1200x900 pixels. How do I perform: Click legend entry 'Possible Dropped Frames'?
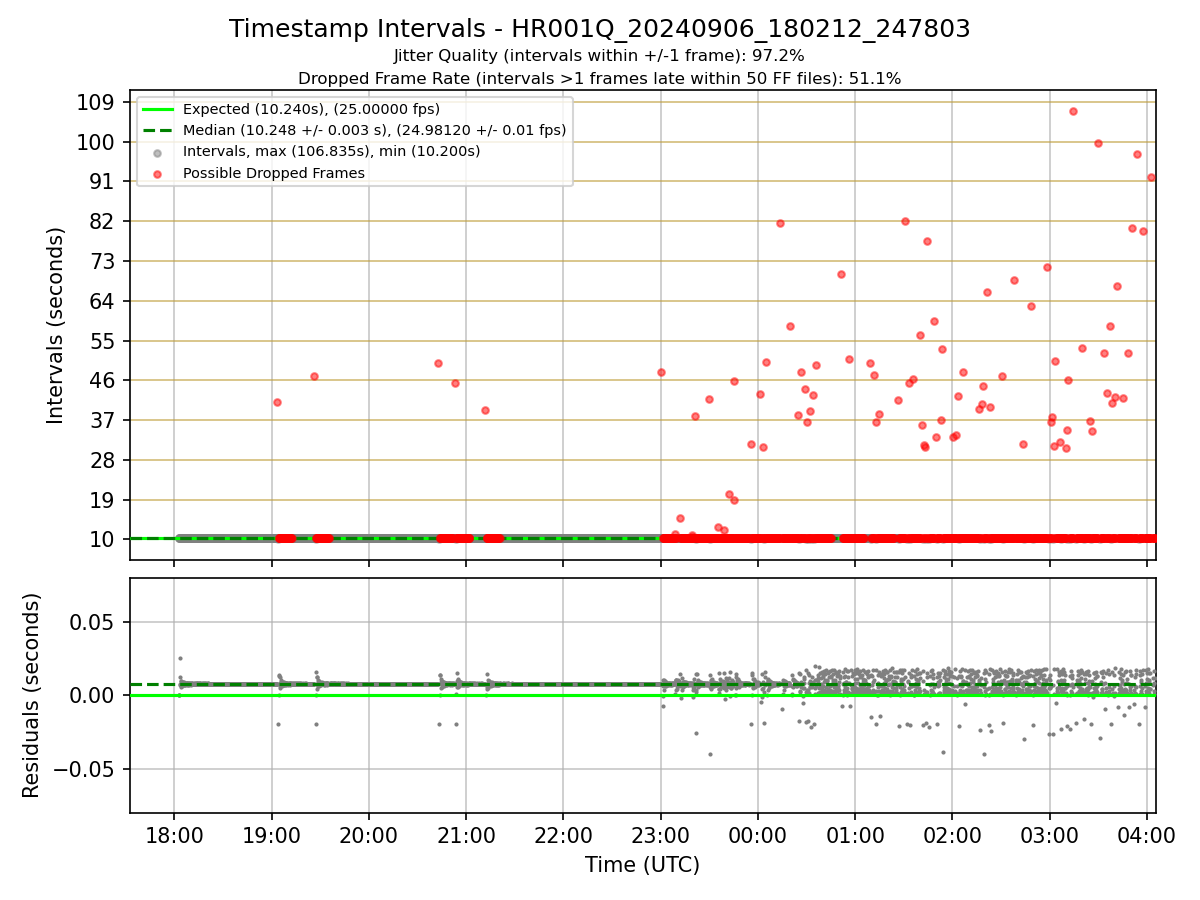tap(274, 173)
